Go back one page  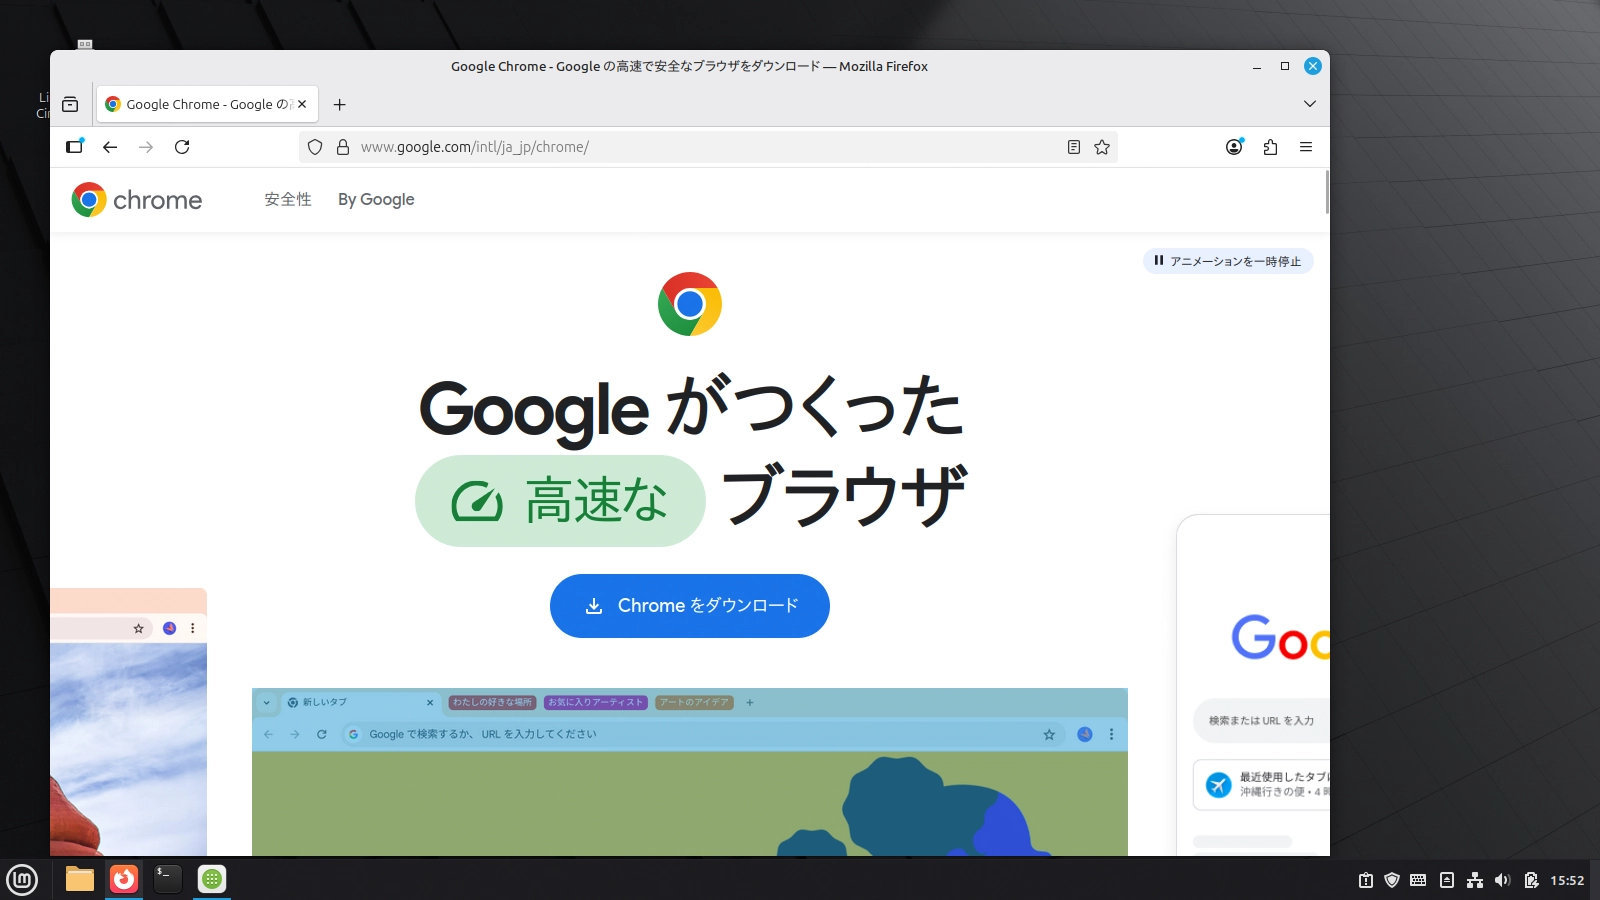tap(110, 147)
